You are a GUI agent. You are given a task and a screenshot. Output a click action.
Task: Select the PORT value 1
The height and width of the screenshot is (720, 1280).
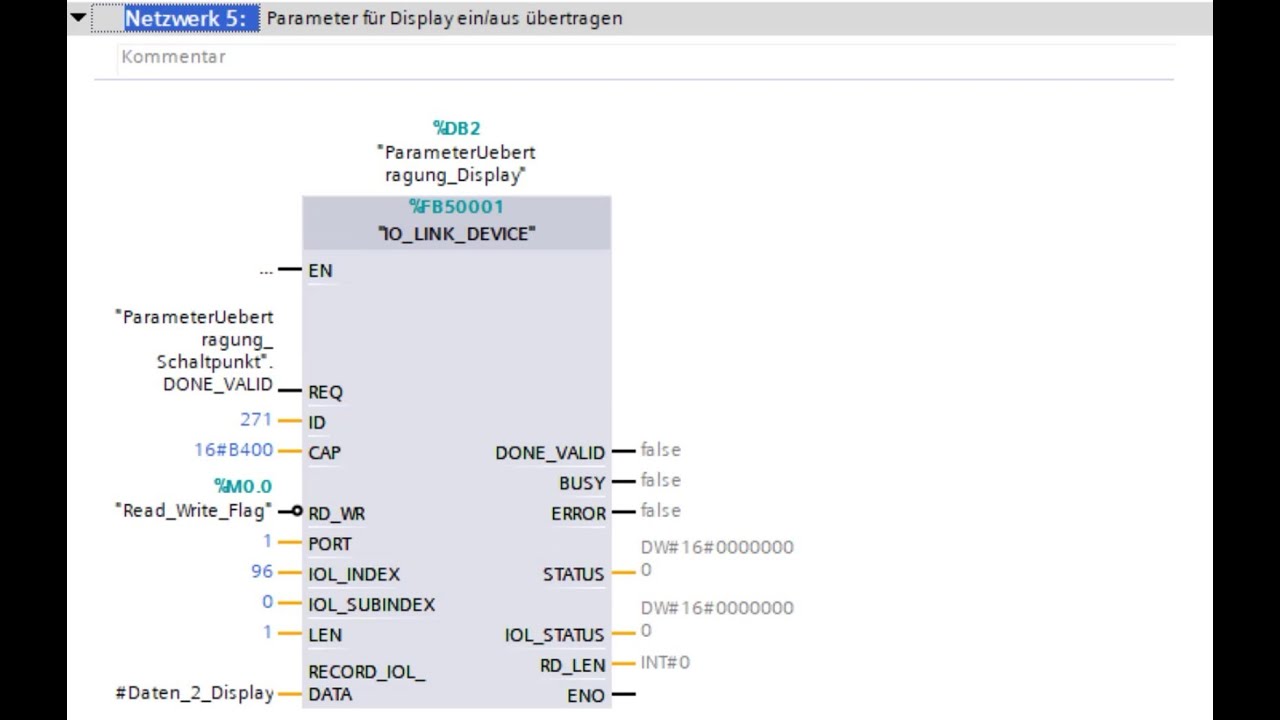tap(267, 541)
